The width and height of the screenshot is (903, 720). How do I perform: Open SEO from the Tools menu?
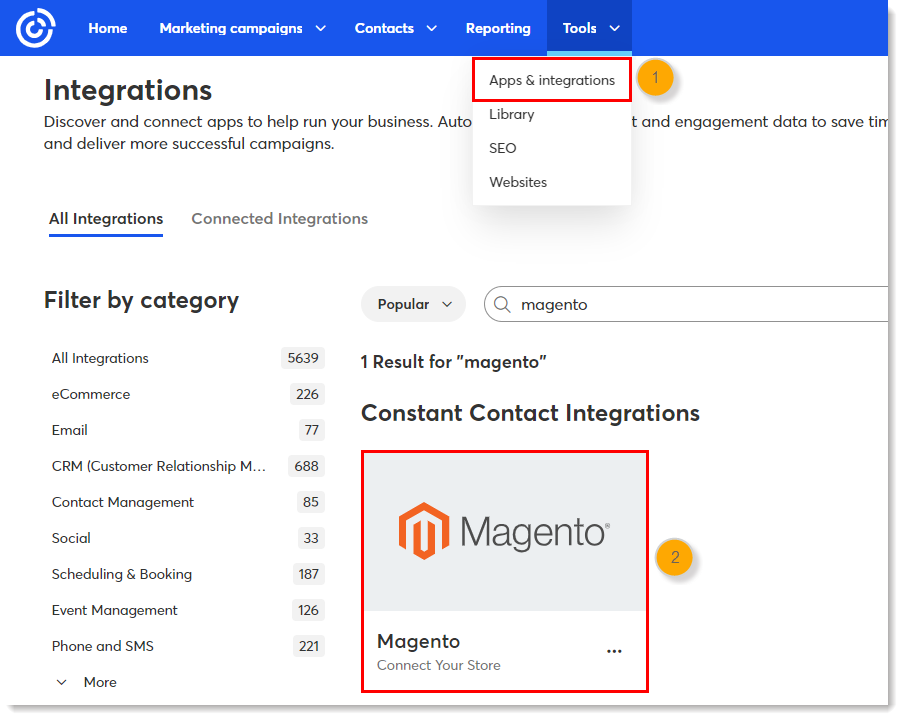(502, 148)
